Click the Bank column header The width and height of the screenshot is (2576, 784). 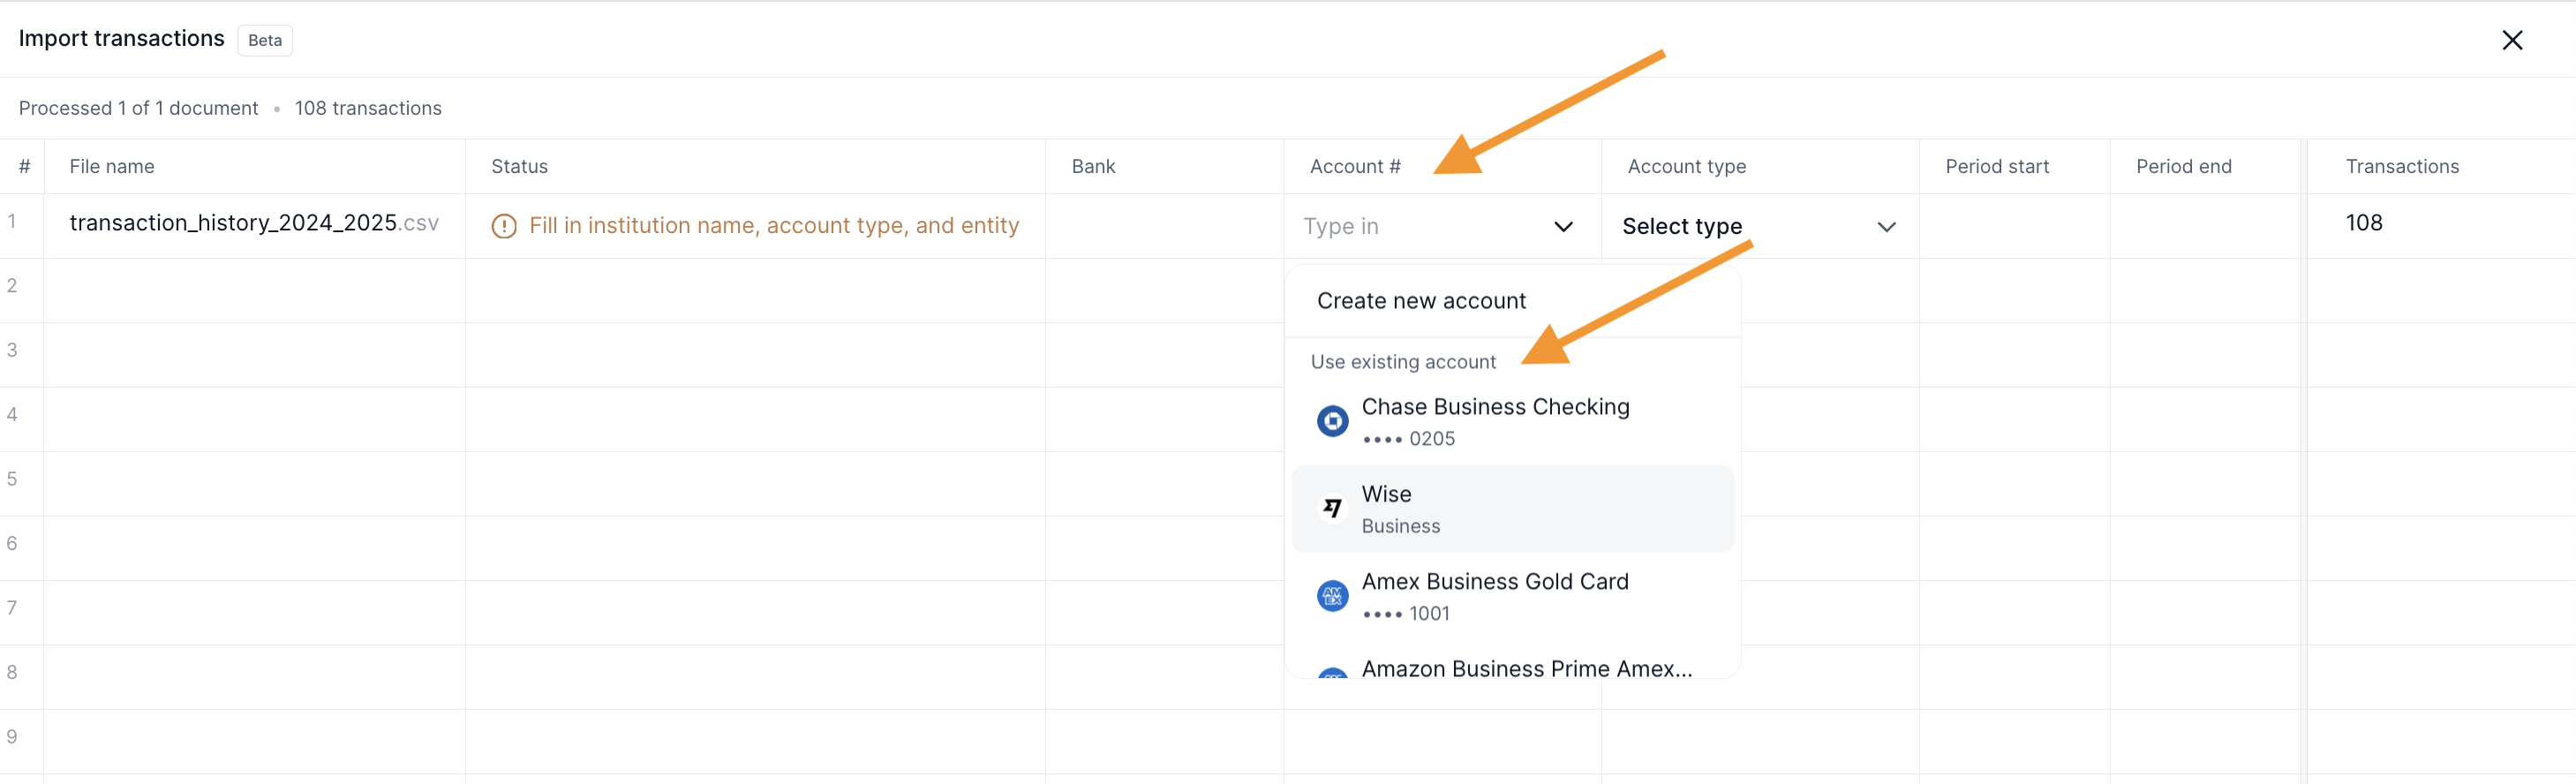[x=1093, y=167]
